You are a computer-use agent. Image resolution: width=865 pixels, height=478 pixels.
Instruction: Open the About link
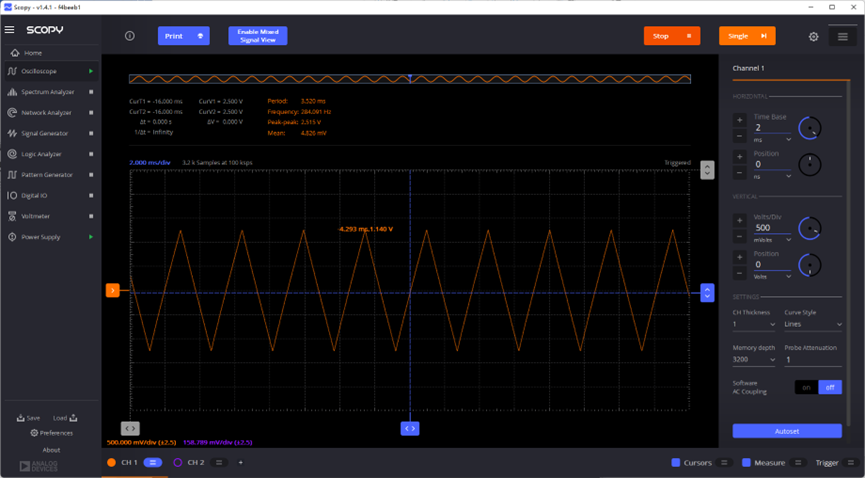[x=51, y=450]
